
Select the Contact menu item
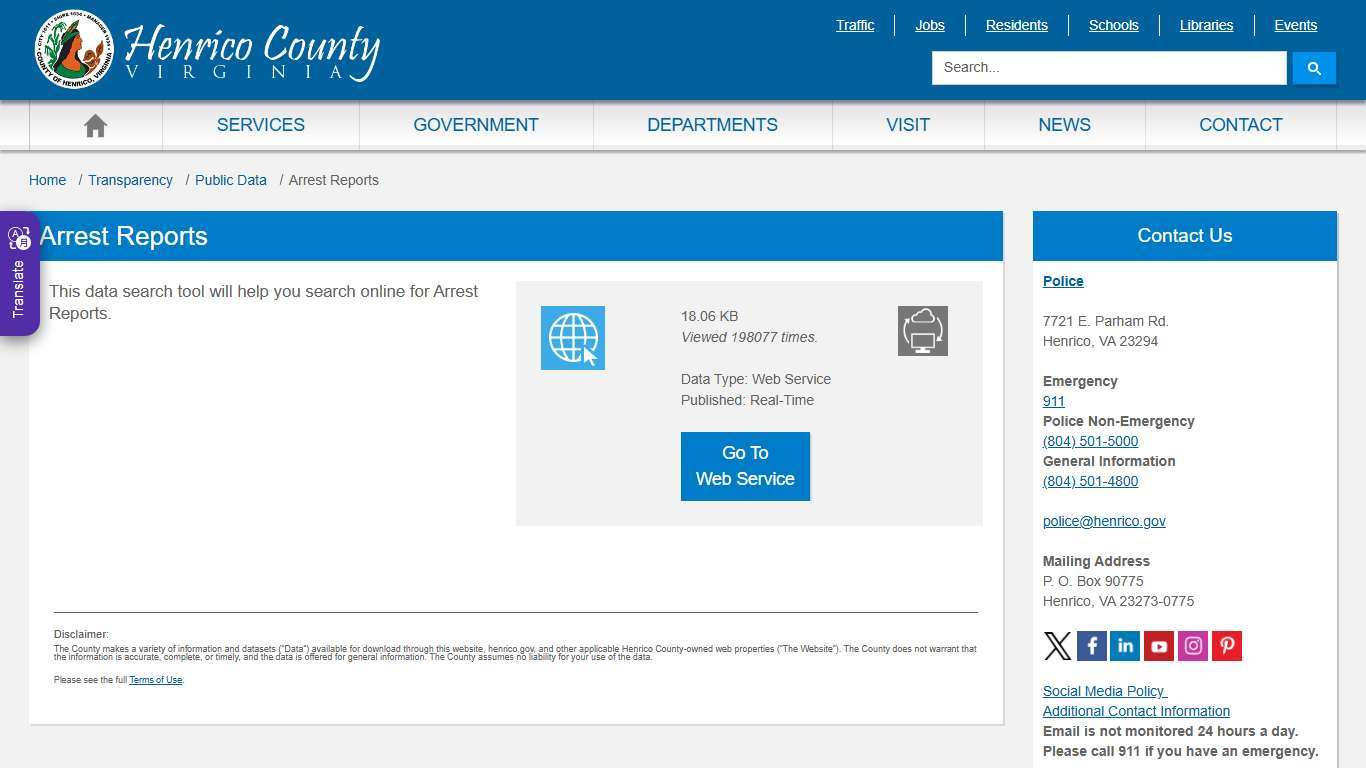1240,124
